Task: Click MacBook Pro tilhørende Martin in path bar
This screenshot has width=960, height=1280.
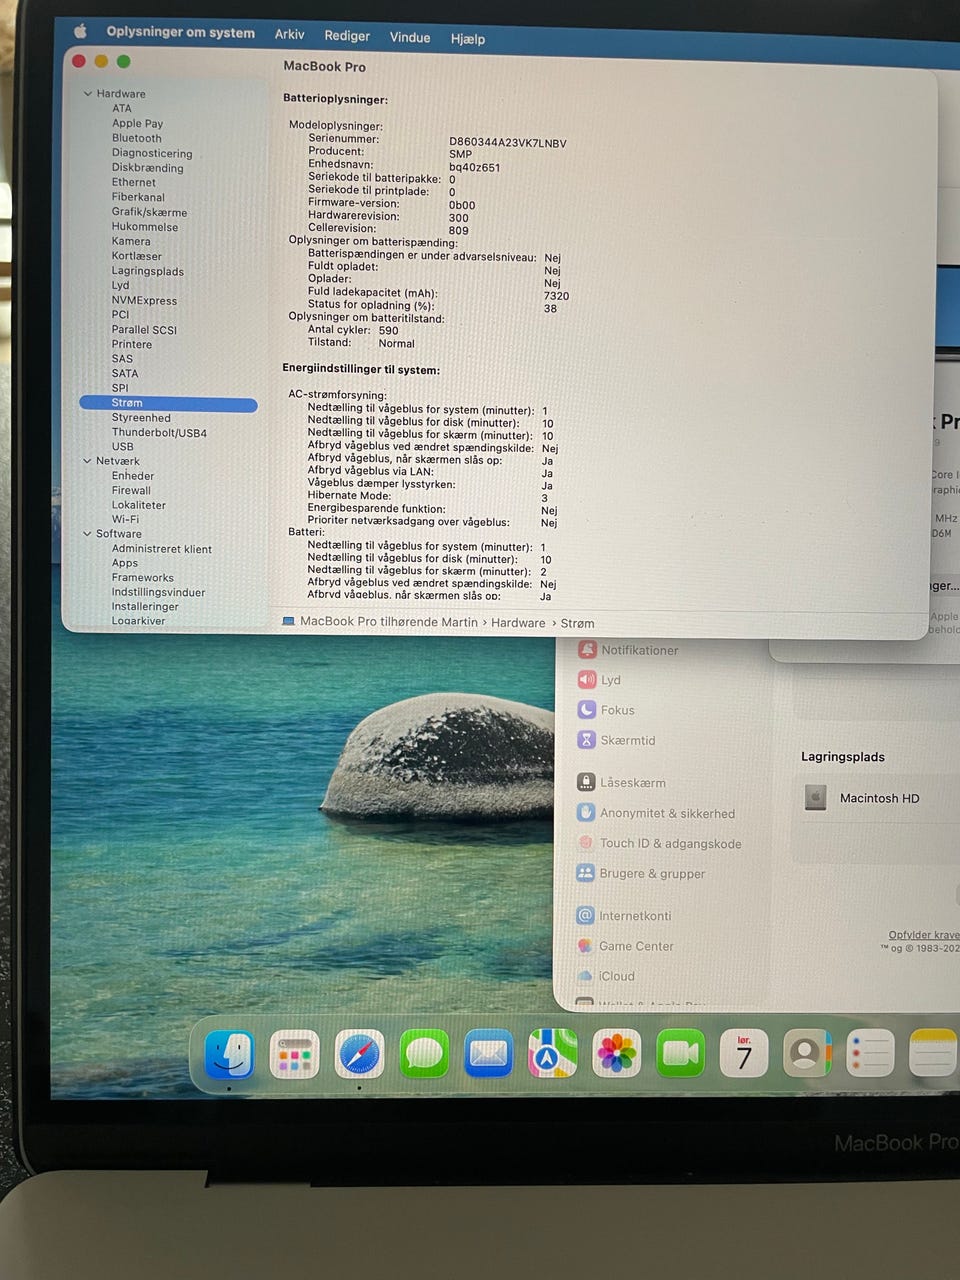Action: click(389, 621)
